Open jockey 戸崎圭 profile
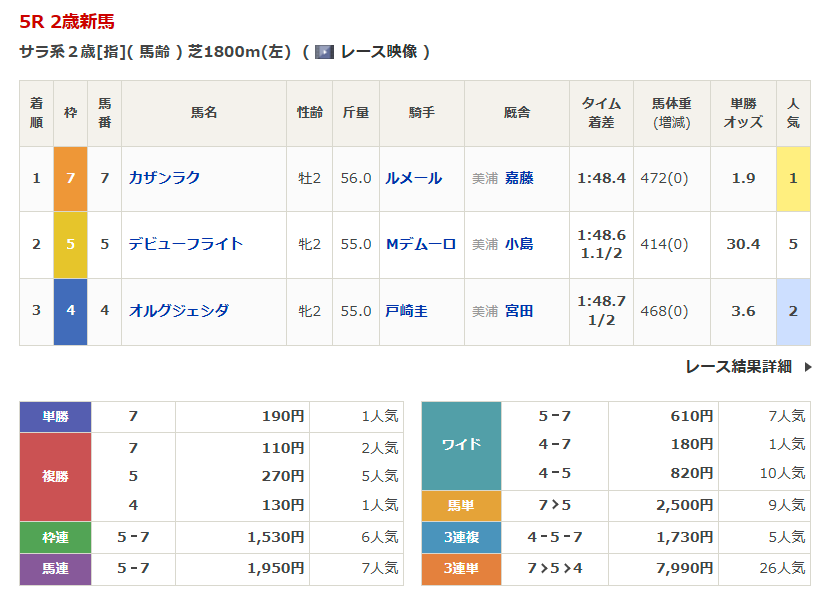The height and width of the screenshot is (596, 823). pos(406,311)
